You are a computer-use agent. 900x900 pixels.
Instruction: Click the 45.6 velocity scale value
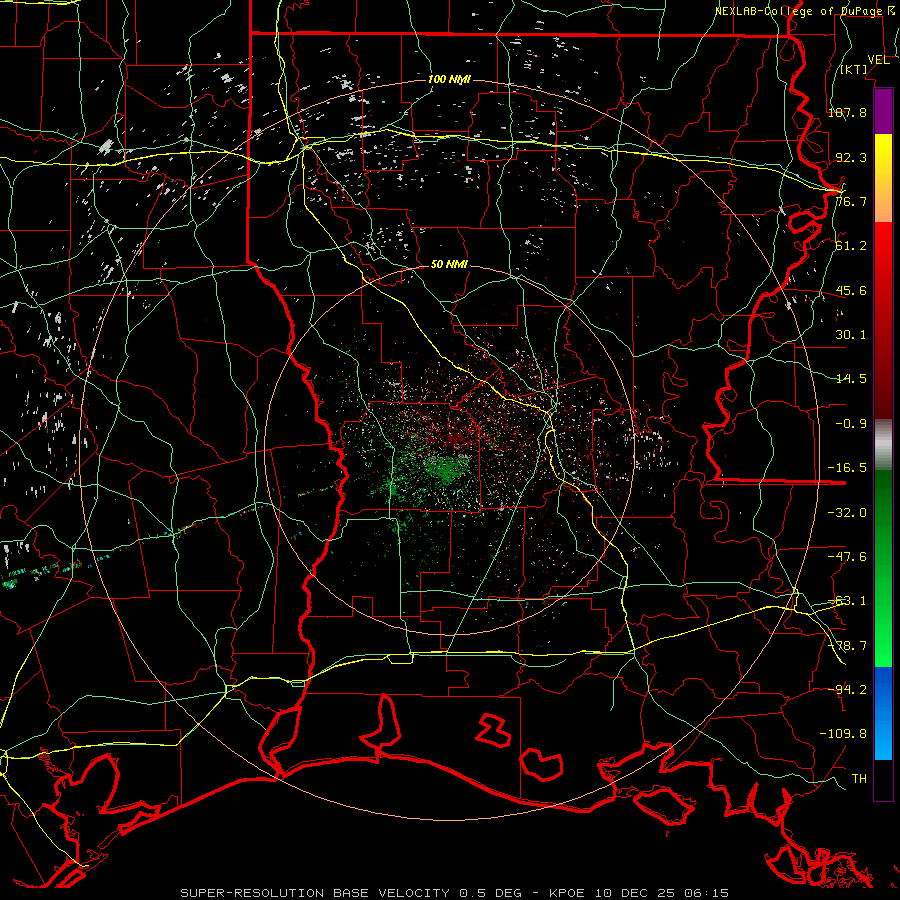click(851, 290)
